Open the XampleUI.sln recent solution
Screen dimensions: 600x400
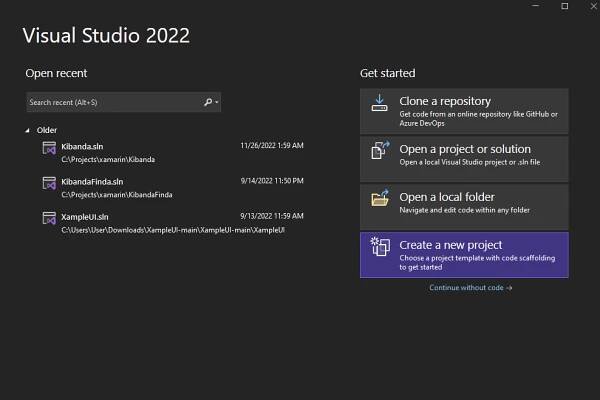173,223
